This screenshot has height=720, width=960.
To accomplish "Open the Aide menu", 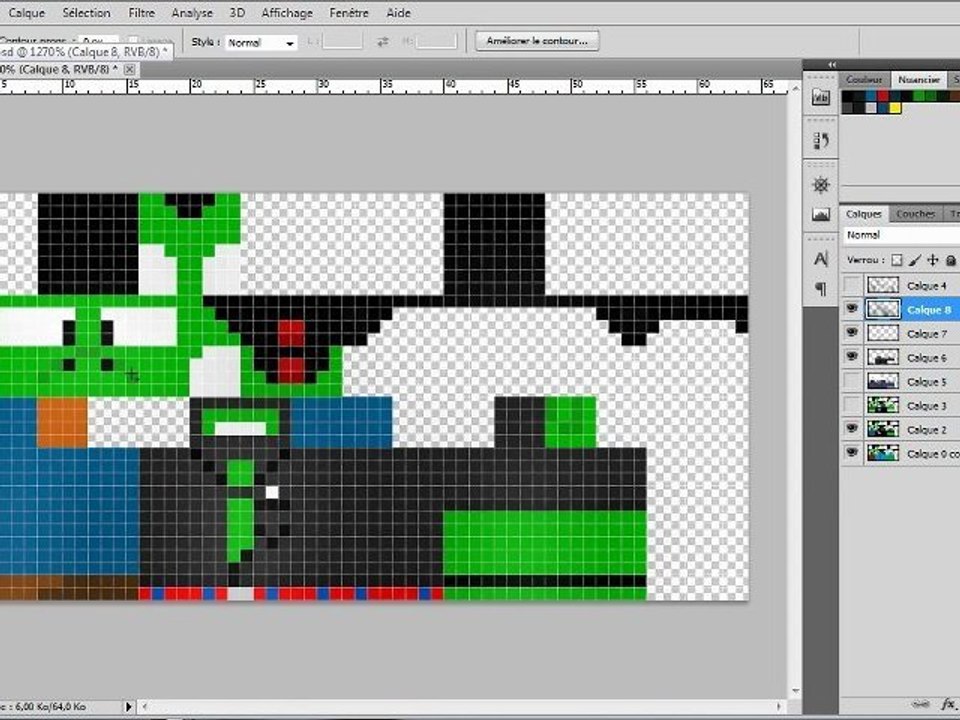I will (x=399, y=13).
